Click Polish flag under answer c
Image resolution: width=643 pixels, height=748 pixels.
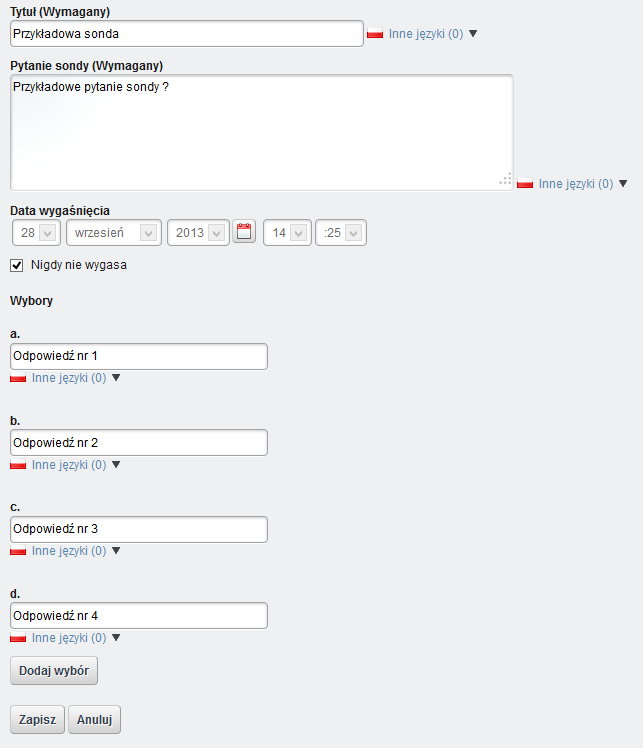18,551
